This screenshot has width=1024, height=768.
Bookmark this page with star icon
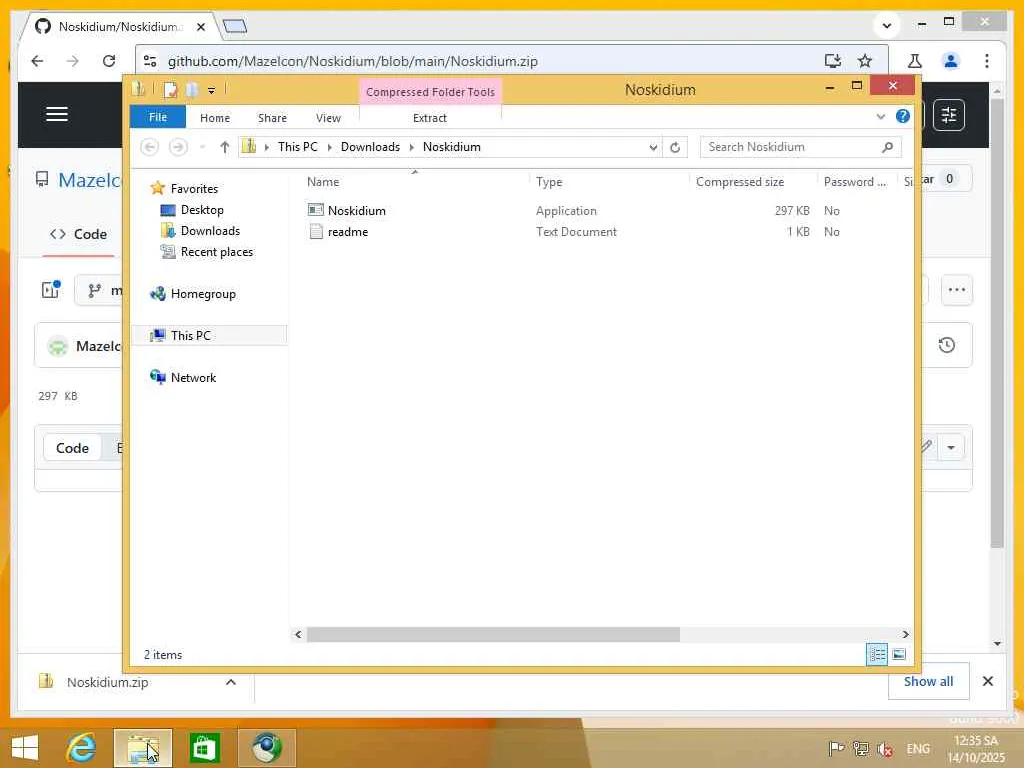point(865,61)
